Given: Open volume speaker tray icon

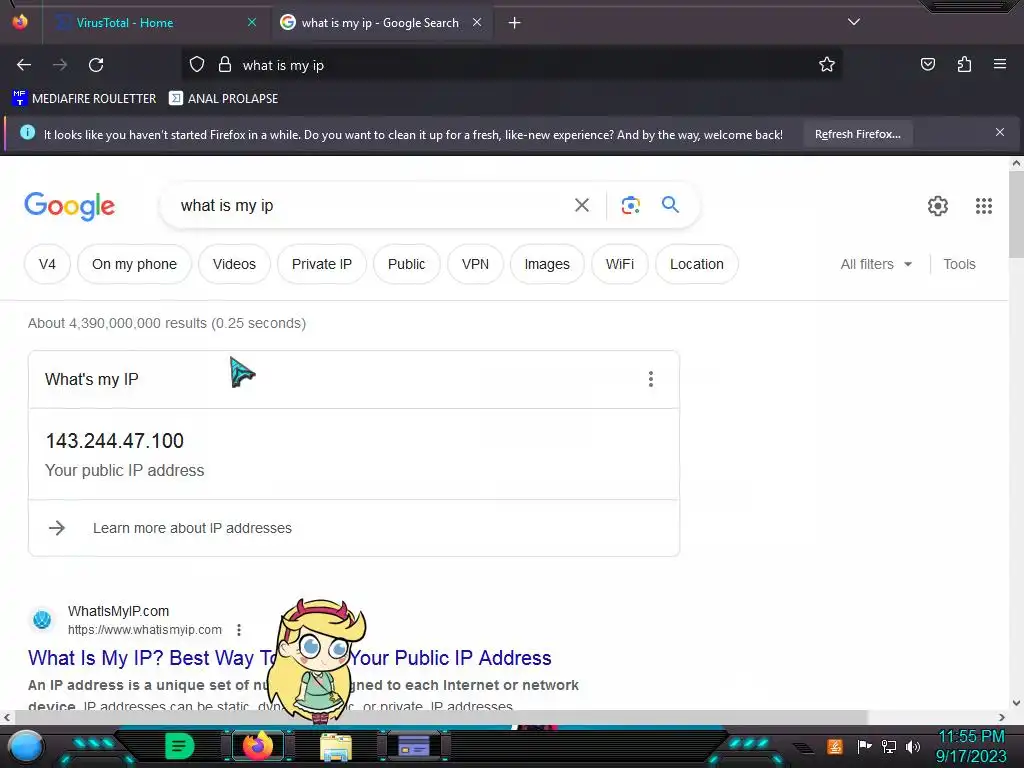Looking at the screenshot, I should (913, 746).
